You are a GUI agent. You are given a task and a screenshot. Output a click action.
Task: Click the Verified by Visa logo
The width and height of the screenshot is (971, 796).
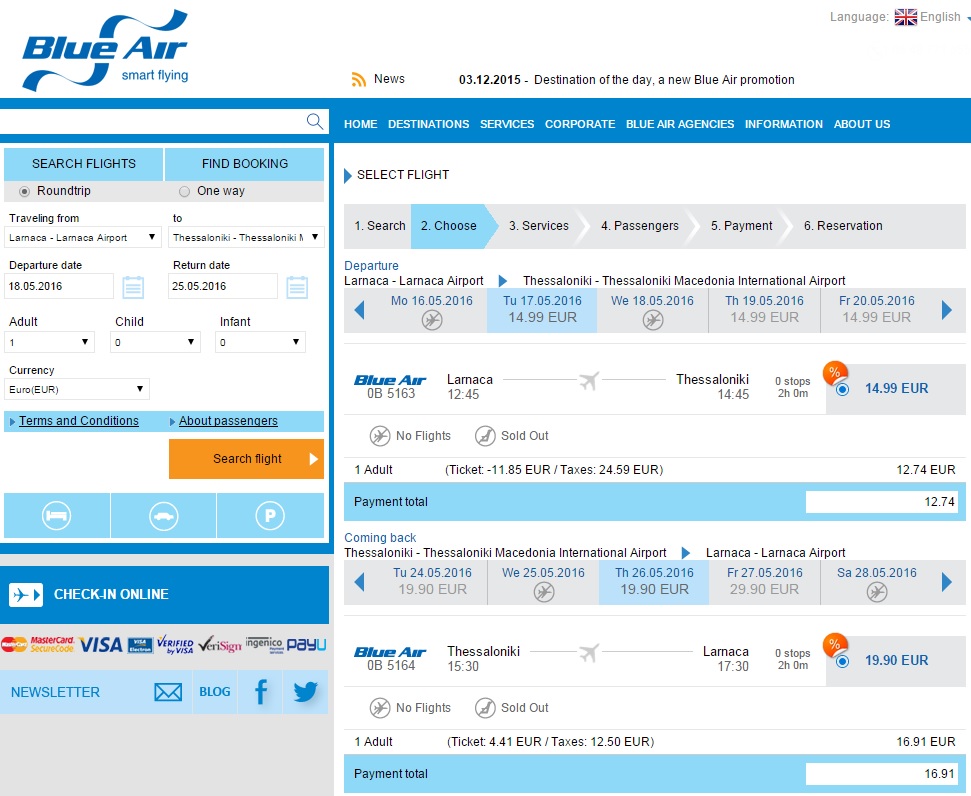point(175,645)
